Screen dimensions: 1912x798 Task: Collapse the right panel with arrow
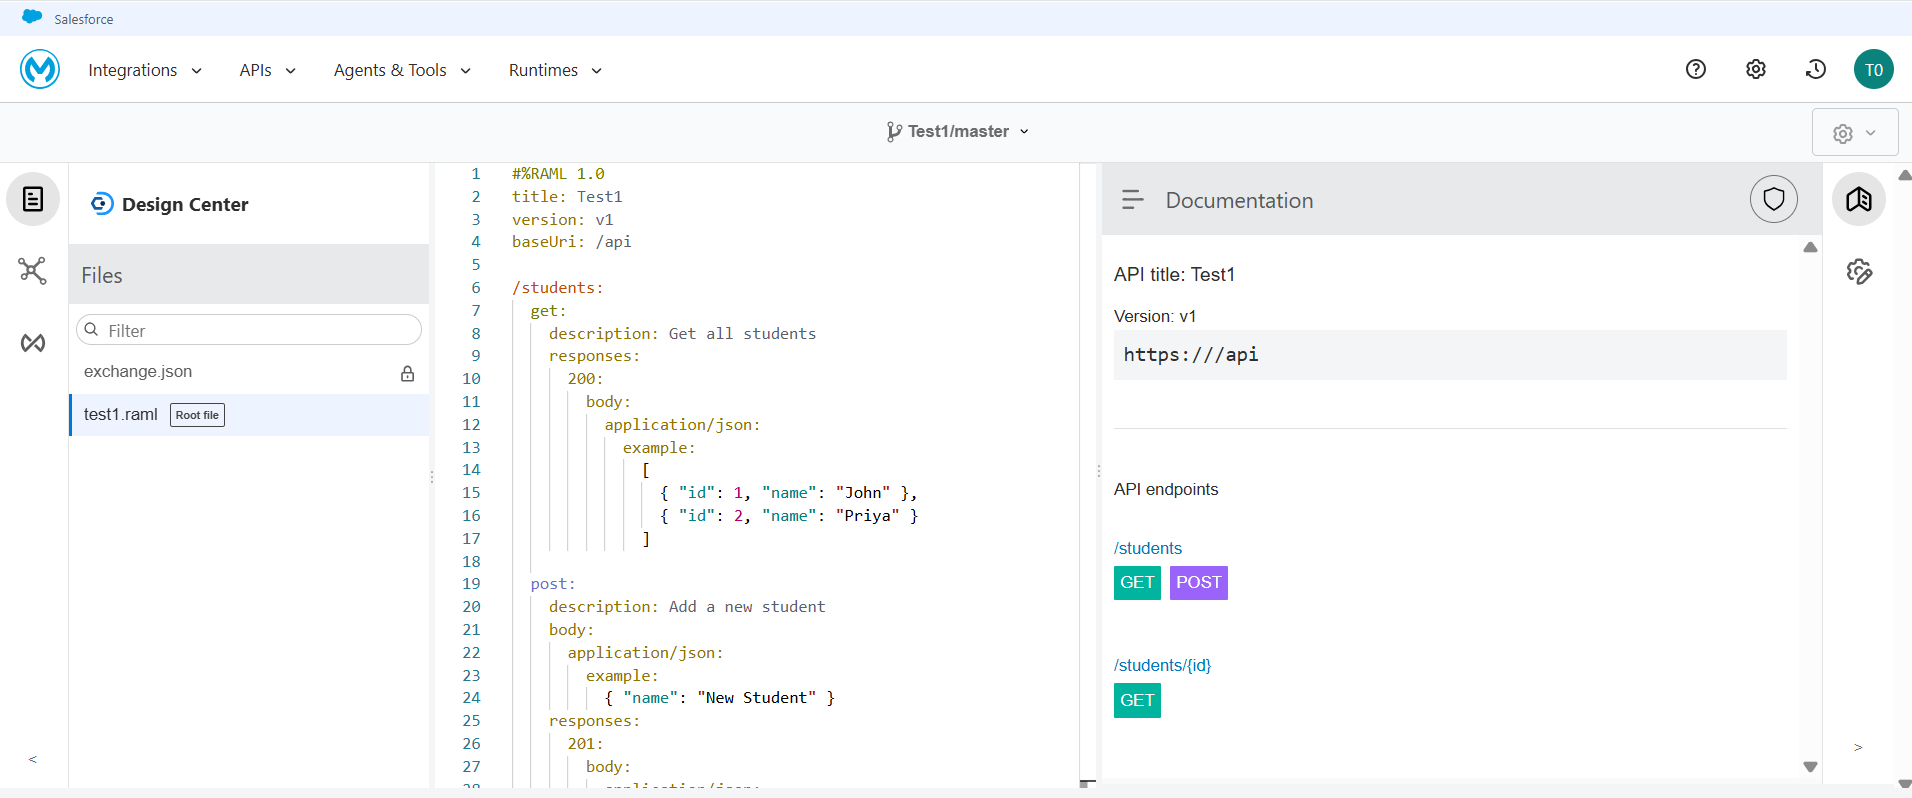click(1858, 747)
